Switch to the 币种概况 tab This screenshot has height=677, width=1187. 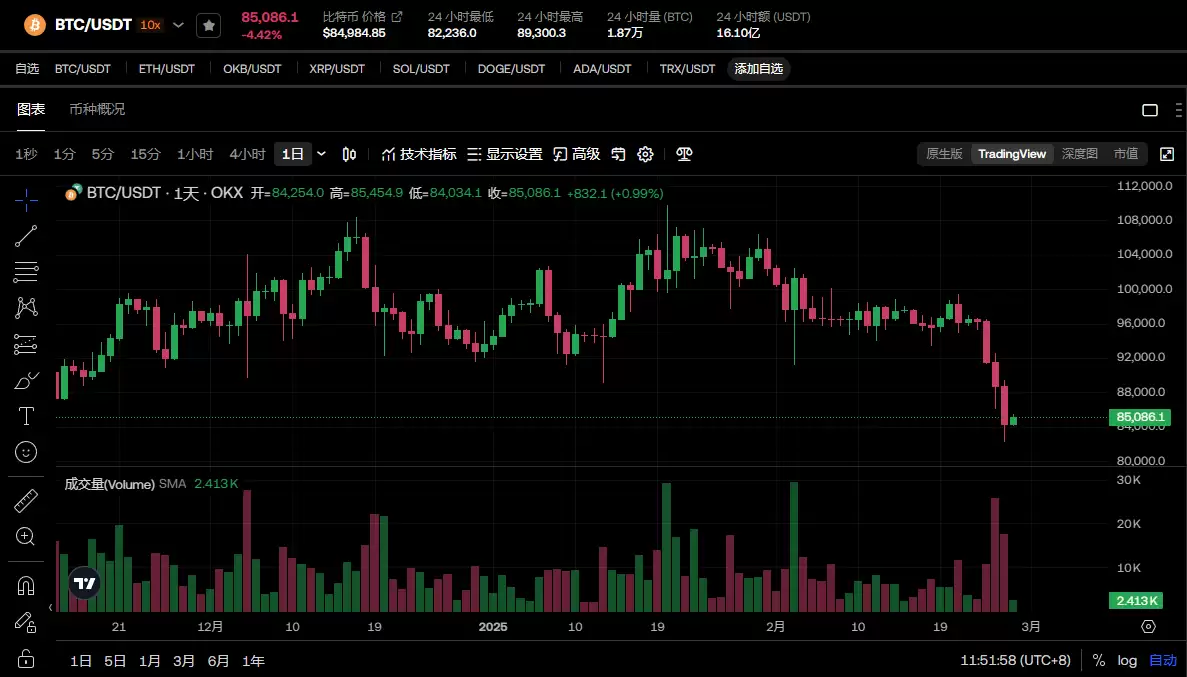coord(97,109)
